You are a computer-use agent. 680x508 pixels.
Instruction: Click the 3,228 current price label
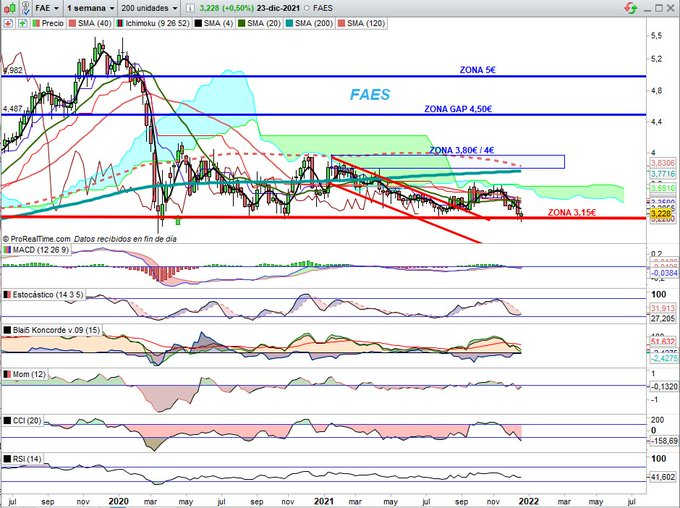662,213
